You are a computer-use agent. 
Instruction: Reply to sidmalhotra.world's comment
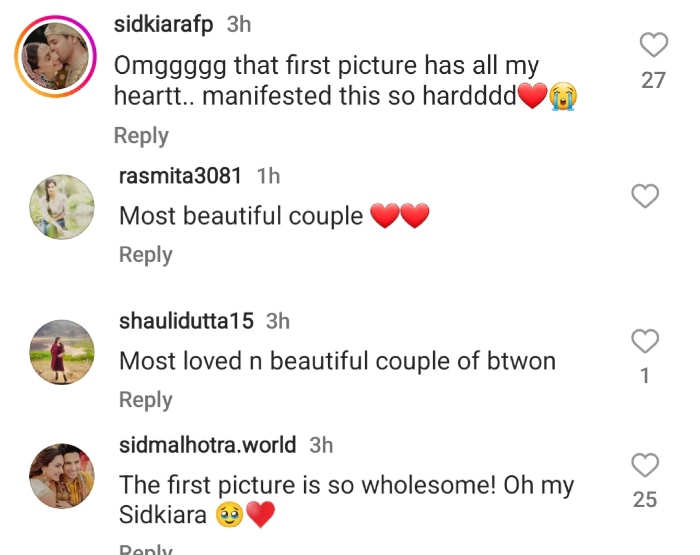pyautogui.click(x=146, y=548)
